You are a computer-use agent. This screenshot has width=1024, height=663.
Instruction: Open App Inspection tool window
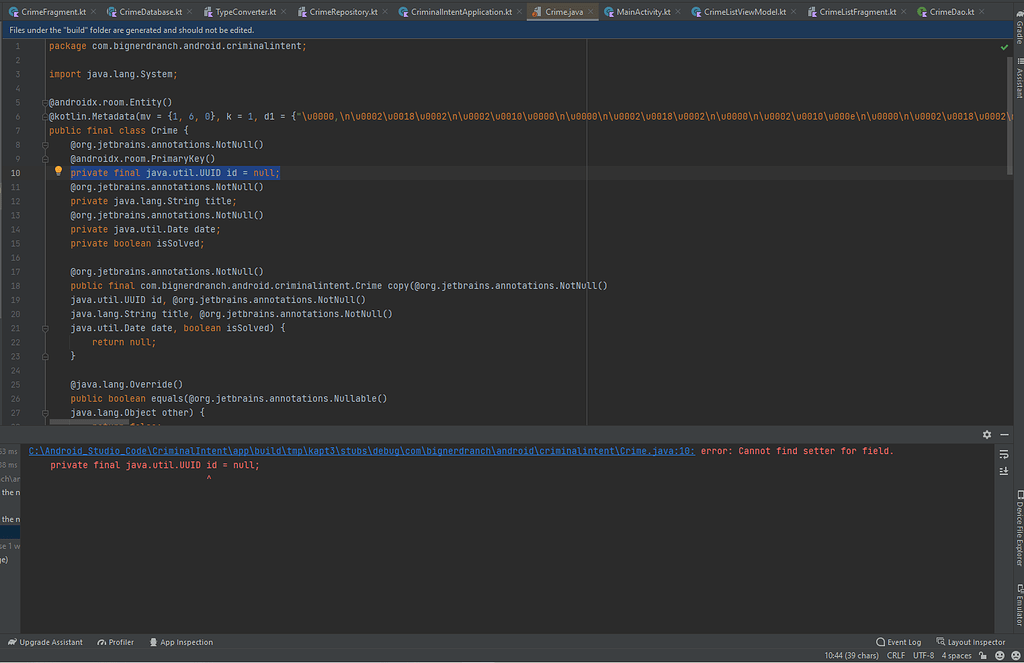(x=181, y=642)
